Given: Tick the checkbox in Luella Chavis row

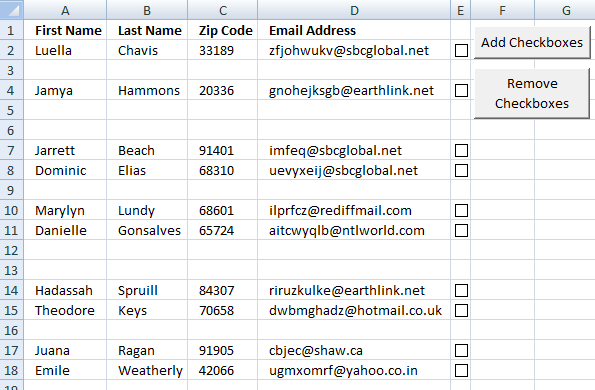Looking at the screenshot, I should pos(461,50).
